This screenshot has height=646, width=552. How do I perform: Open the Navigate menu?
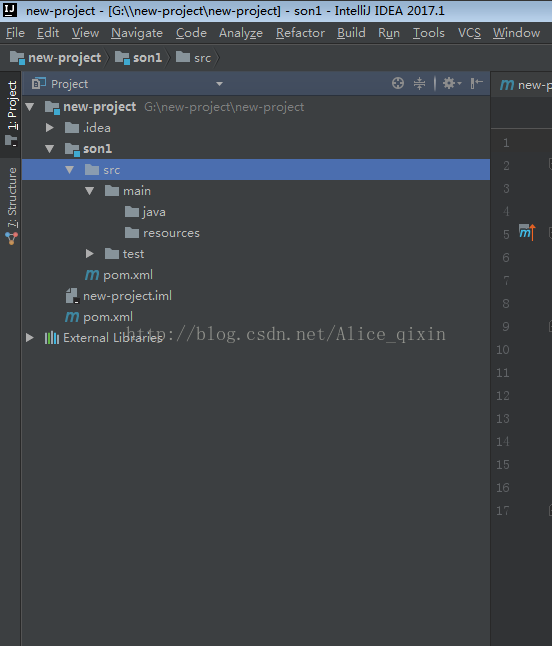click(x=137, y=33)
